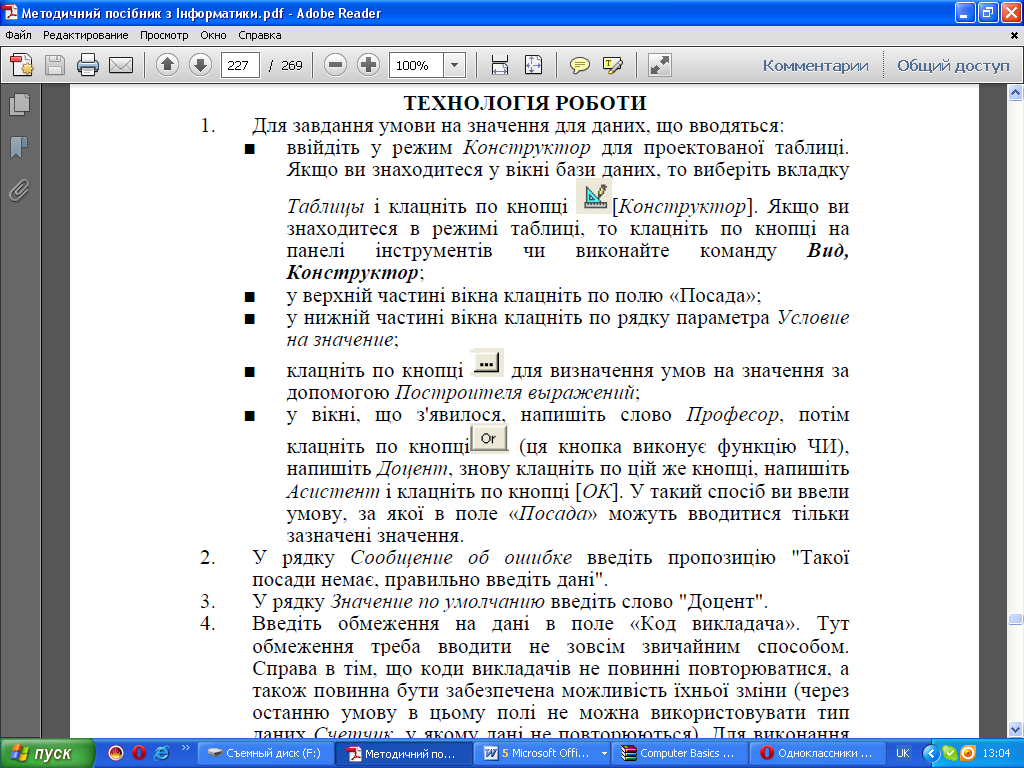Click the page number field showing 227
The height and width of the screenshot is (768, 1024).
240,65
